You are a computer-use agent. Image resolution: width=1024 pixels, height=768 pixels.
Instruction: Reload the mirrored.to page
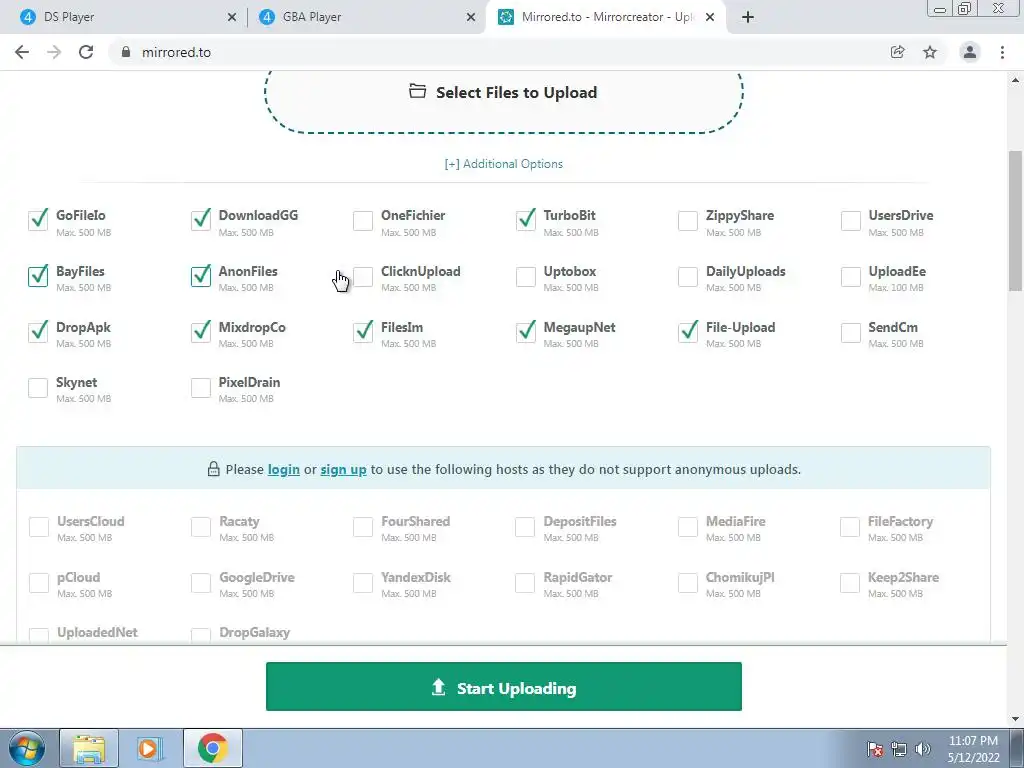(x=86, y=52)
